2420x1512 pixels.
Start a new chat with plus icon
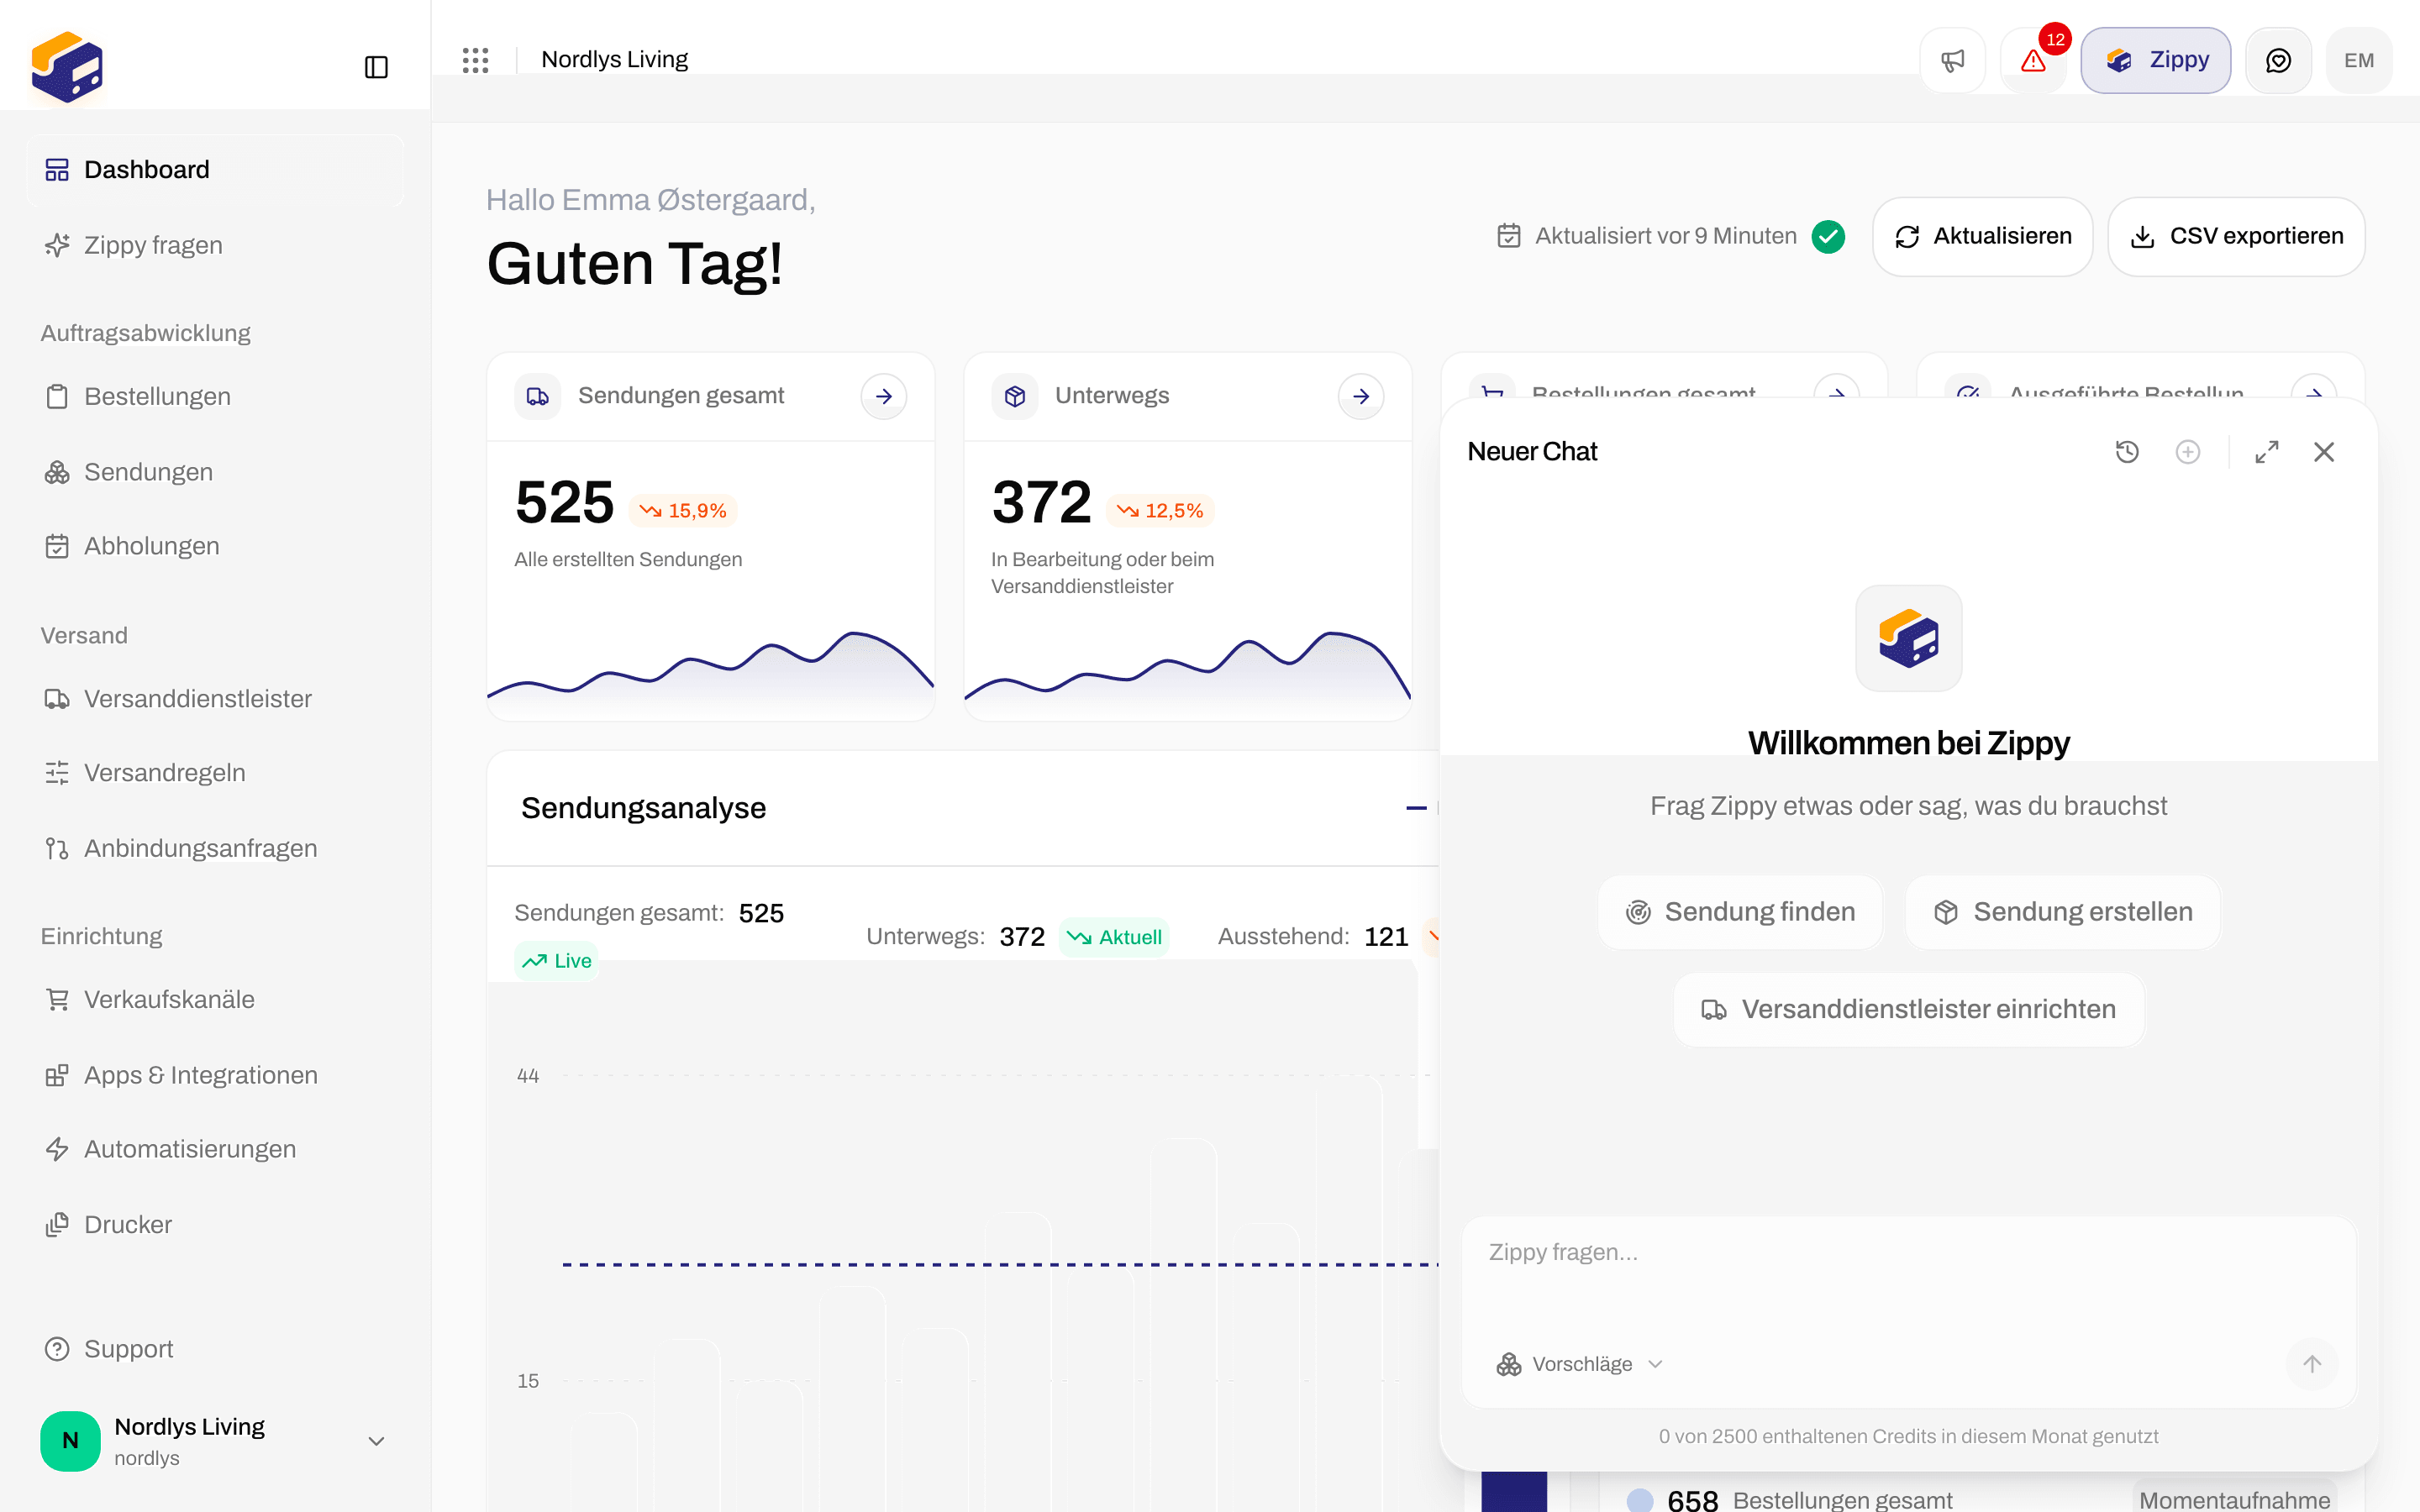[2188, 452]
